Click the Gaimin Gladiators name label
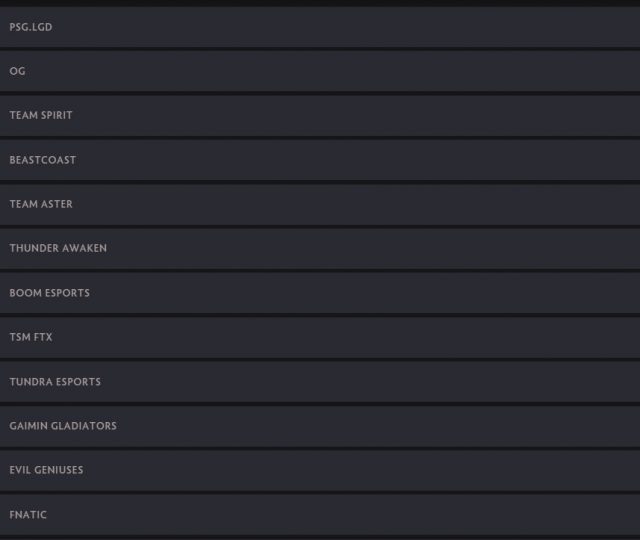The height and width of the screenshot is (540, 640). [63, 426]
